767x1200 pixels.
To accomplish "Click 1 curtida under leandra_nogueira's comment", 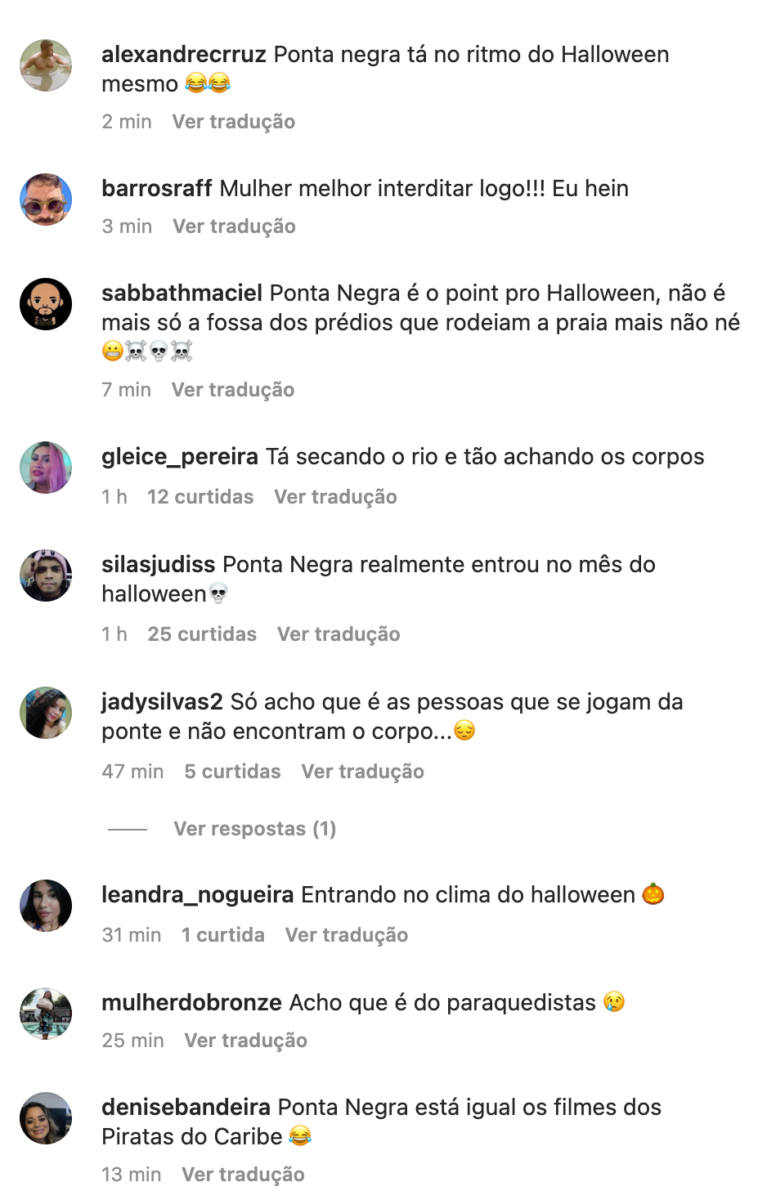I will pyautogui.click(x=223, y=935).
